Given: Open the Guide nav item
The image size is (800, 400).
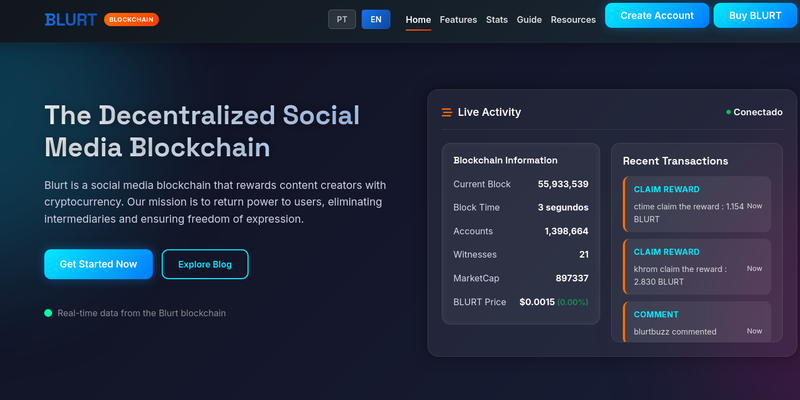Looking at the screenshot, I should coord(530,19).
